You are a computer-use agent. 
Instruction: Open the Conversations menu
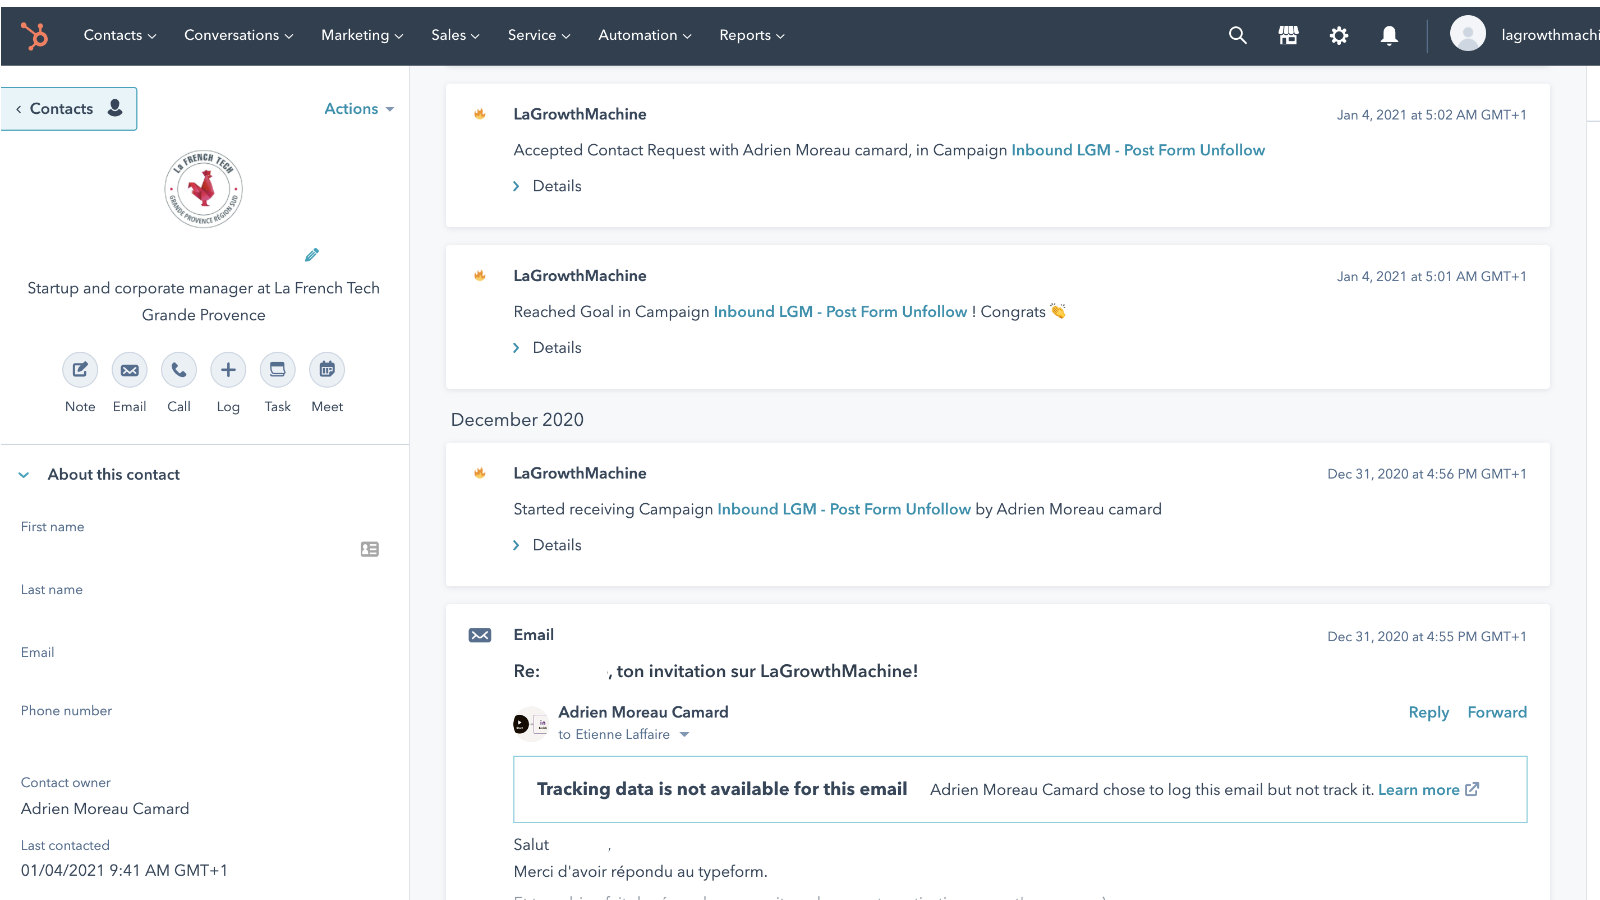[237, 35]
